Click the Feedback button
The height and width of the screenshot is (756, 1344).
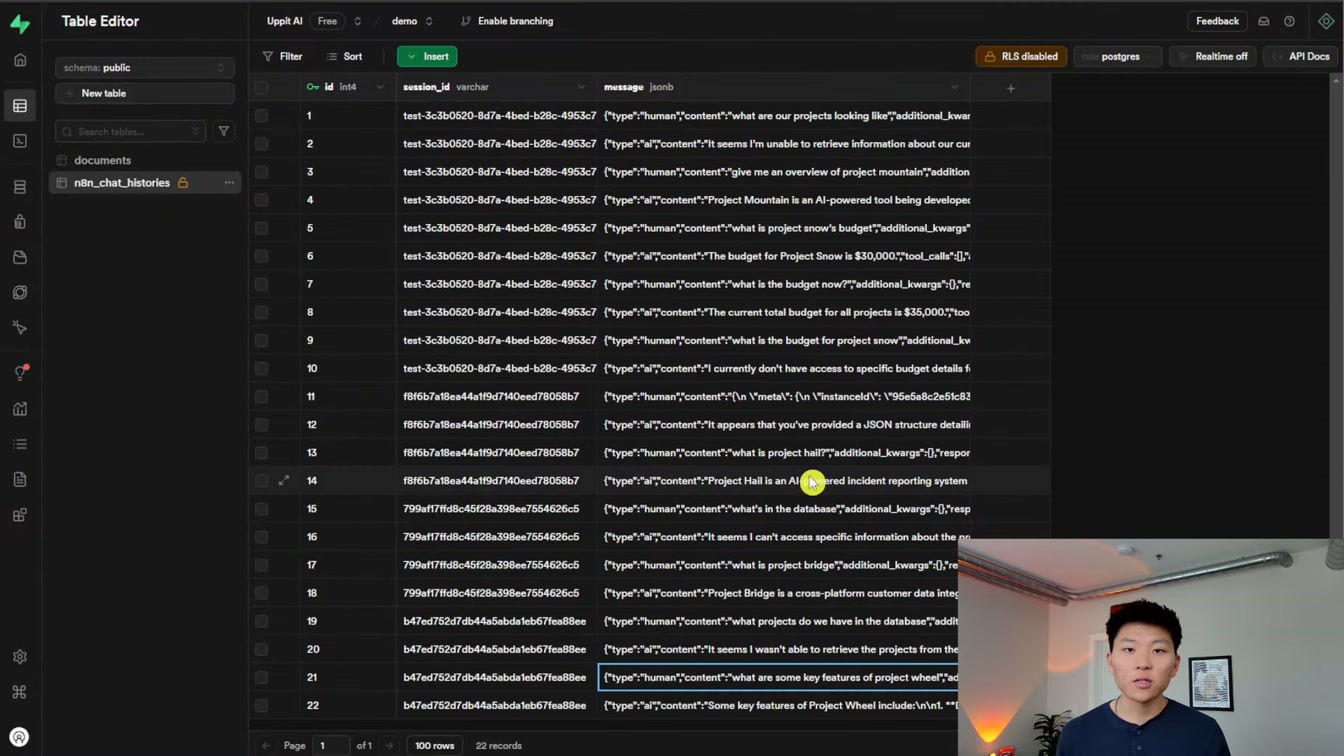(x=1217, y=21)
